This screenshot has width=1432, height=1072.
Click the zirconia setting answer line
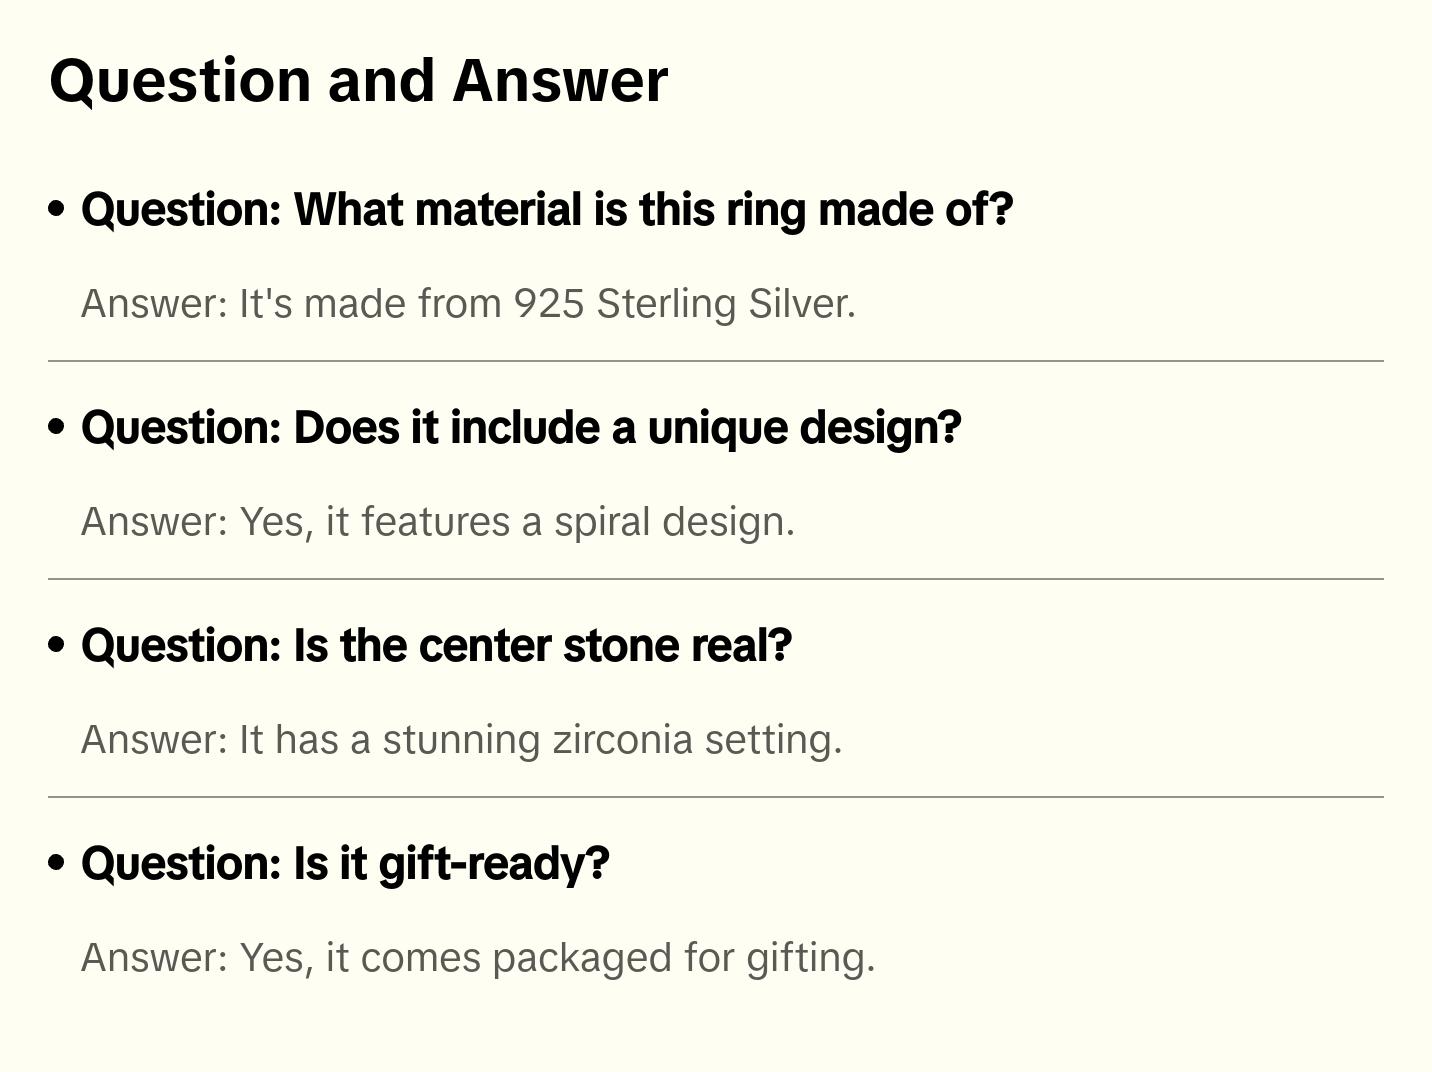[x=461, y=740]
